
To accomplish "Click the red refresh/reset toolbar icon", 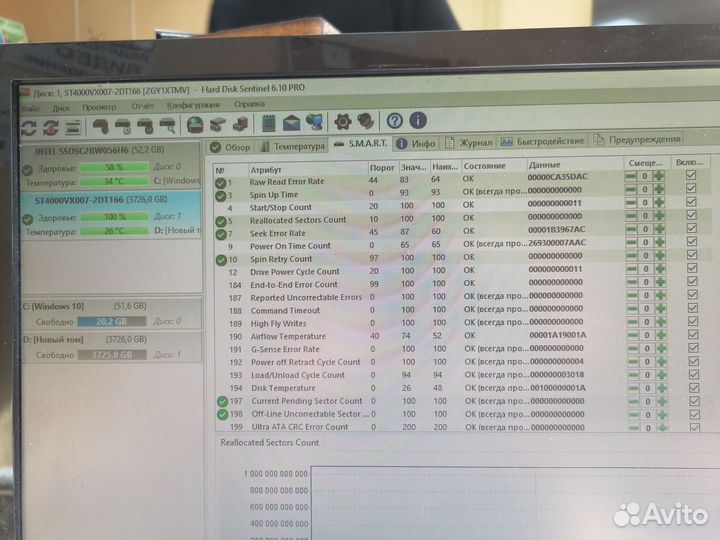I will click(51, 127).
